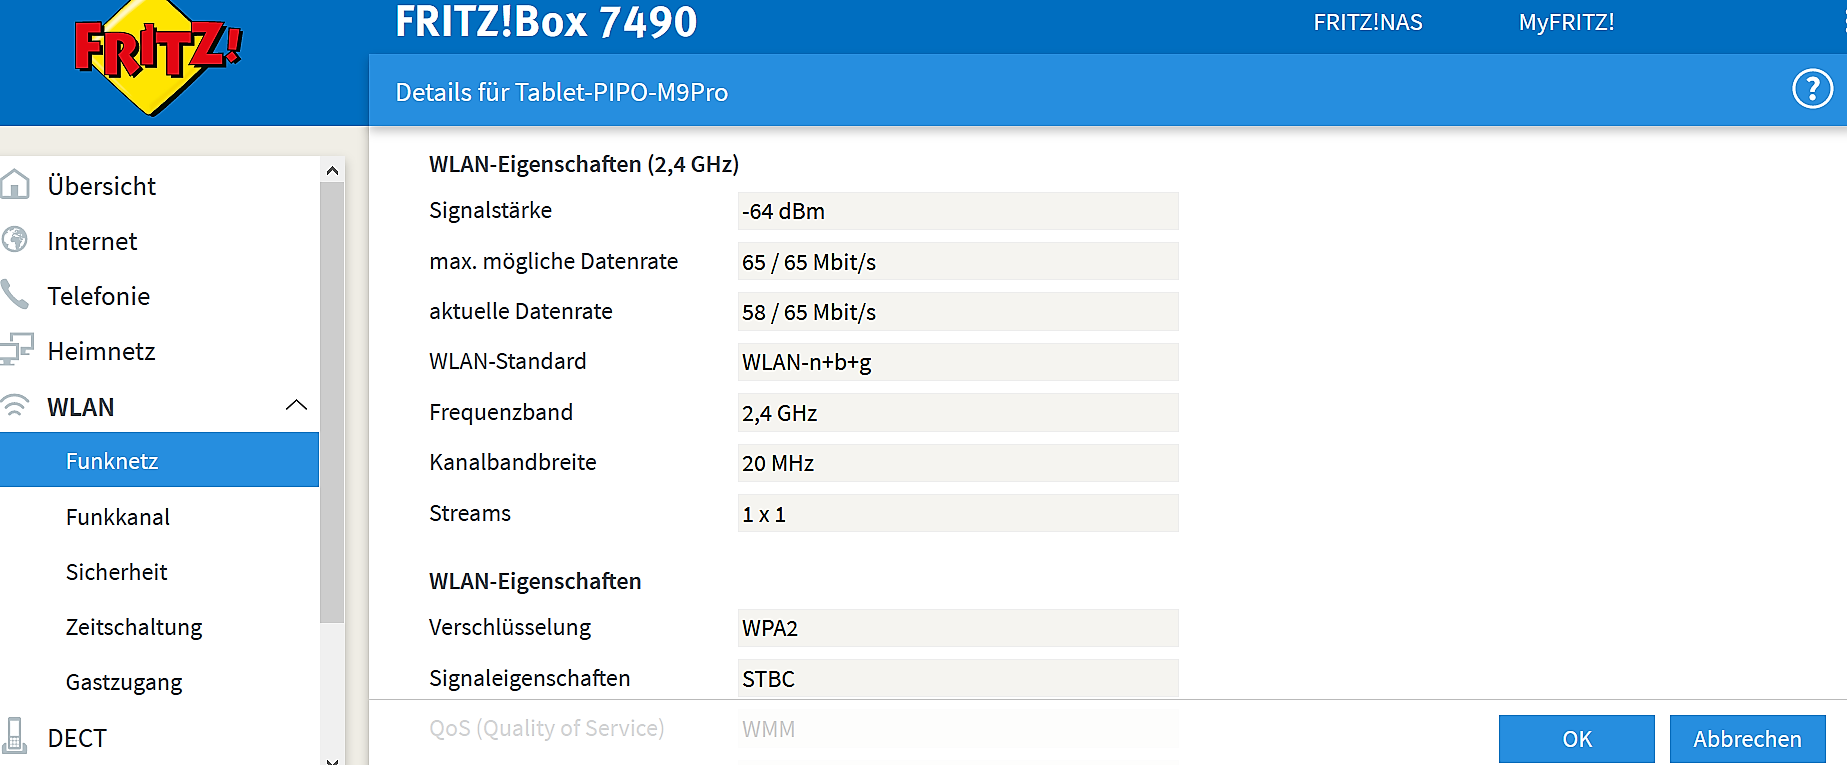This screenshot has width=1847, height=765.
Task: Open help with the question mark icon
Action: pyautogui.click(x=1812, y=89)
